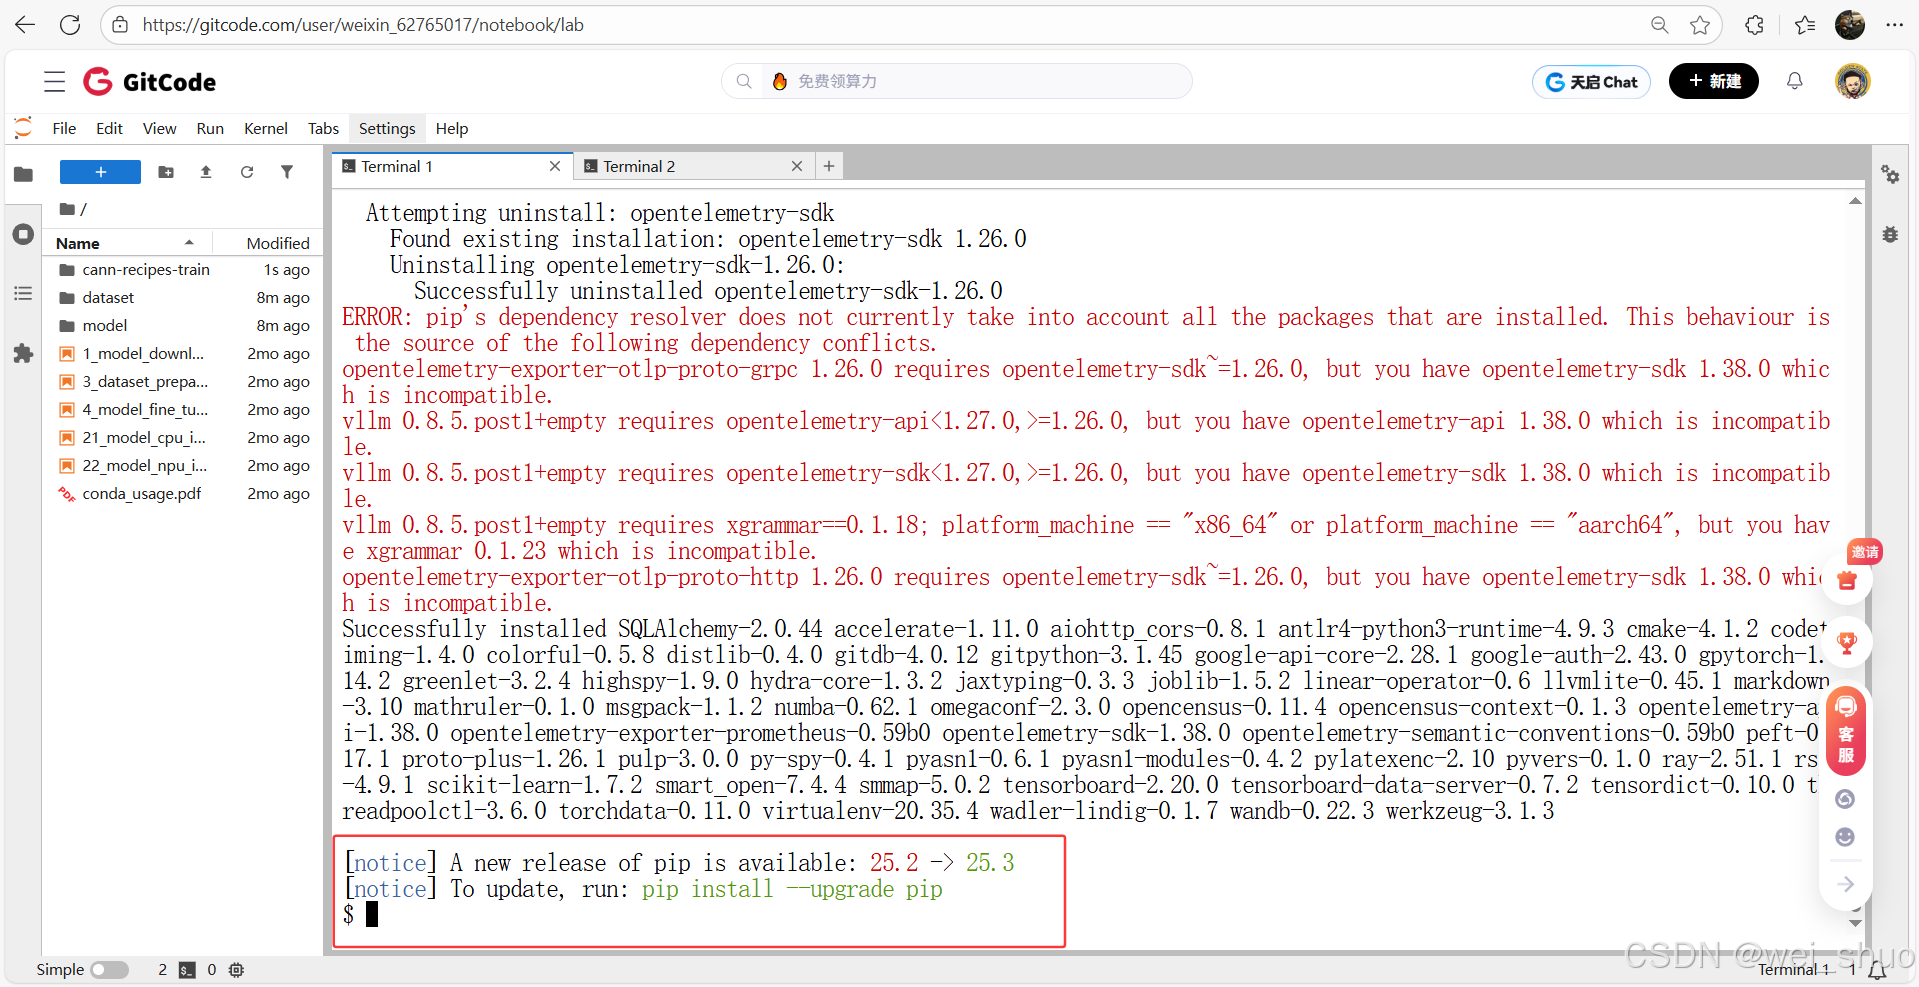Upload files to the file browser
The height and width of the screenshot is (987, 1919).
[206, 172]
